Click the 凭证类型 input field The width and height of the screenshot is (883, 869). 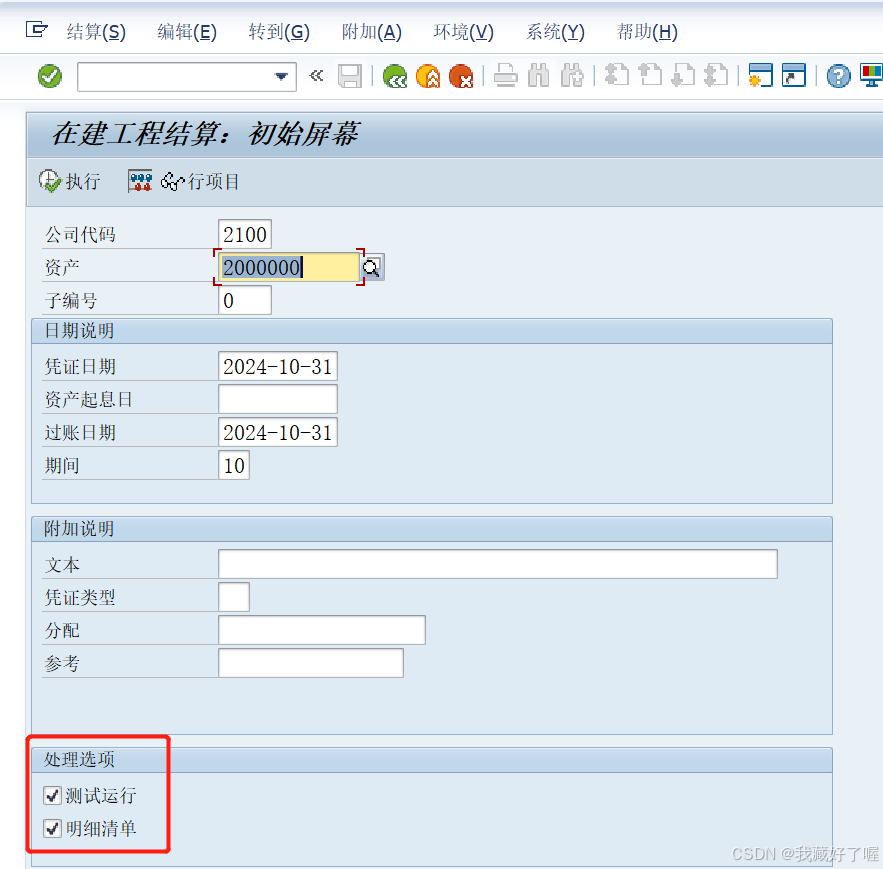234,597
